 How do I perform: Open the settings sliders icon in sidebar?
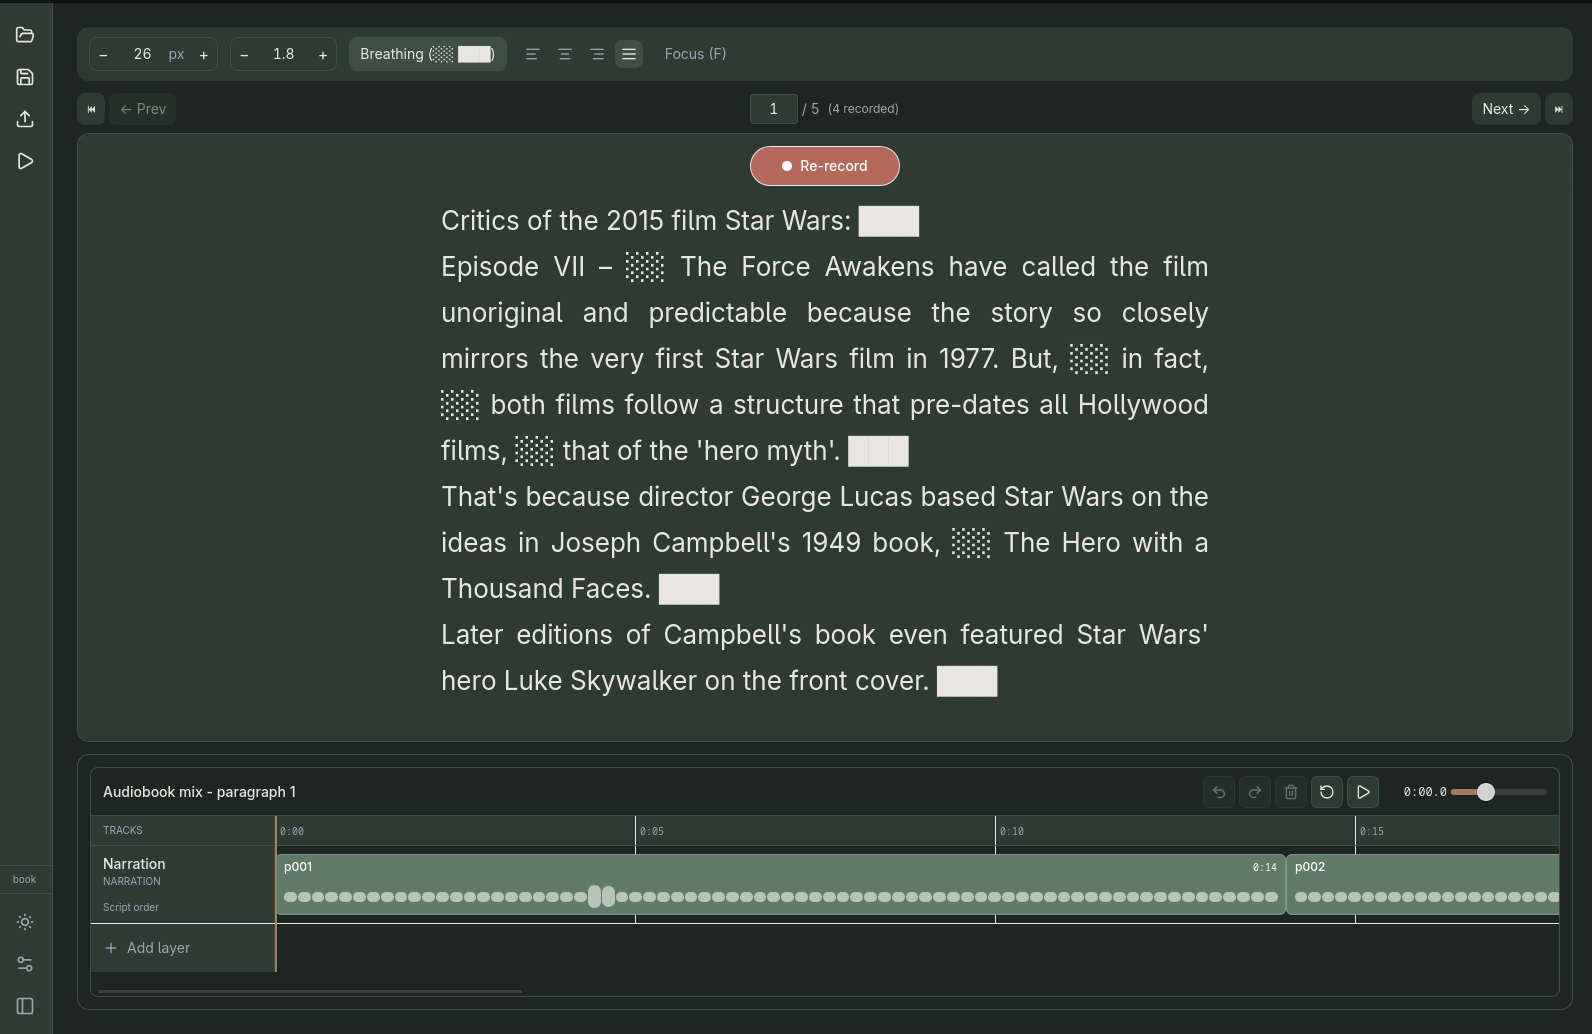pos(25,964)
